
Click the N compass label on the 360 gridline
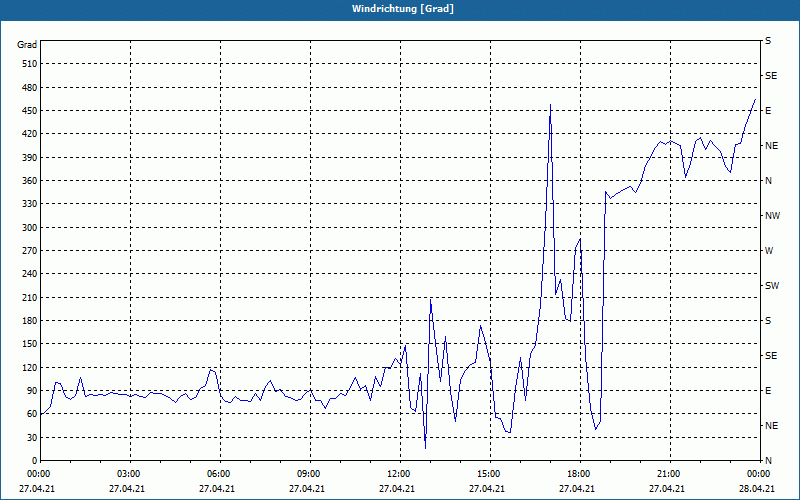pyautogui.click(x=768, y=181)
